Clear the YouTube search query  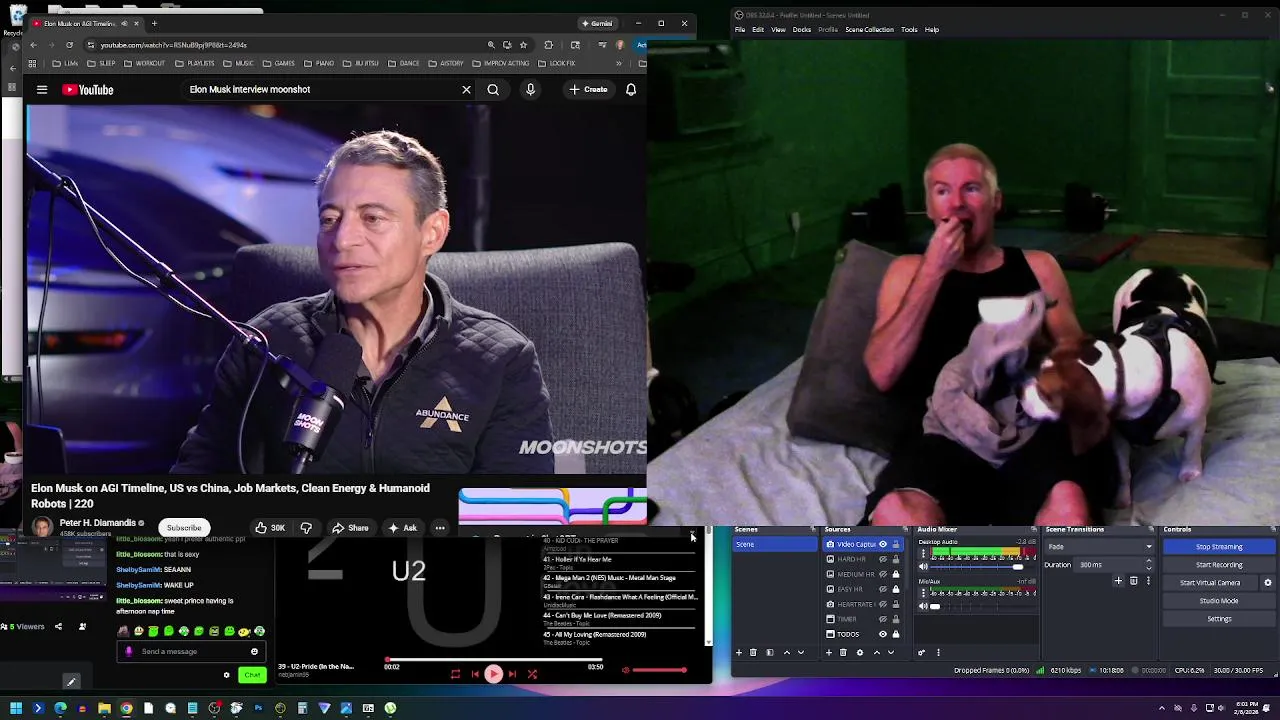coord(466,89)
